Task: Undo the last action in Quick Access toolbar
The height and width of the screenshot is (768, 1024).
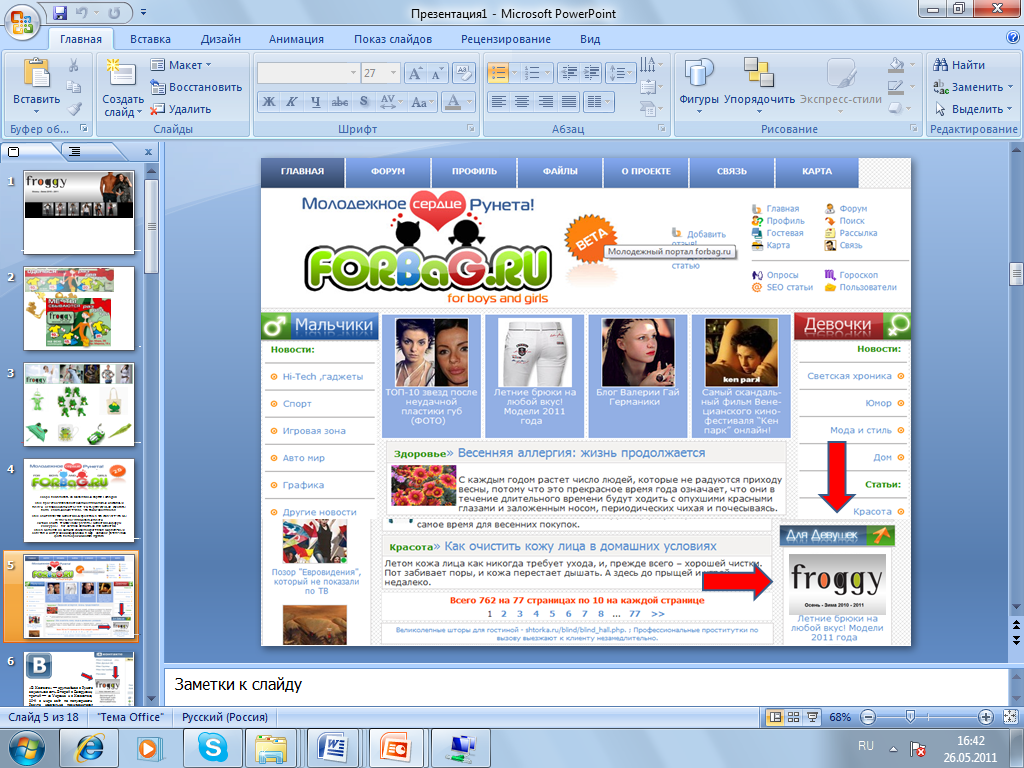Action: (82, 12)
